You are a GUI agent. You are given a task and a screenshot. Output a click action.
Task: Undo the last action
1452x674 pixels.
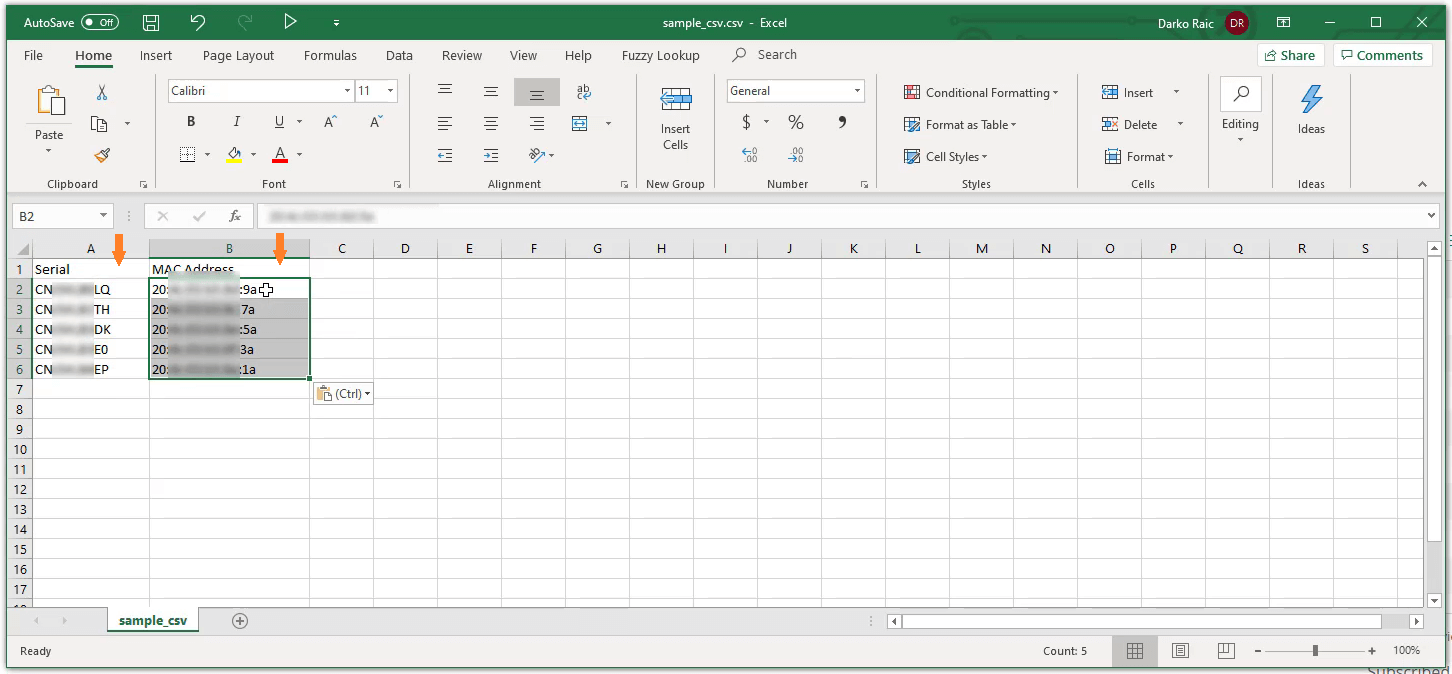click(x=197, y=22)
